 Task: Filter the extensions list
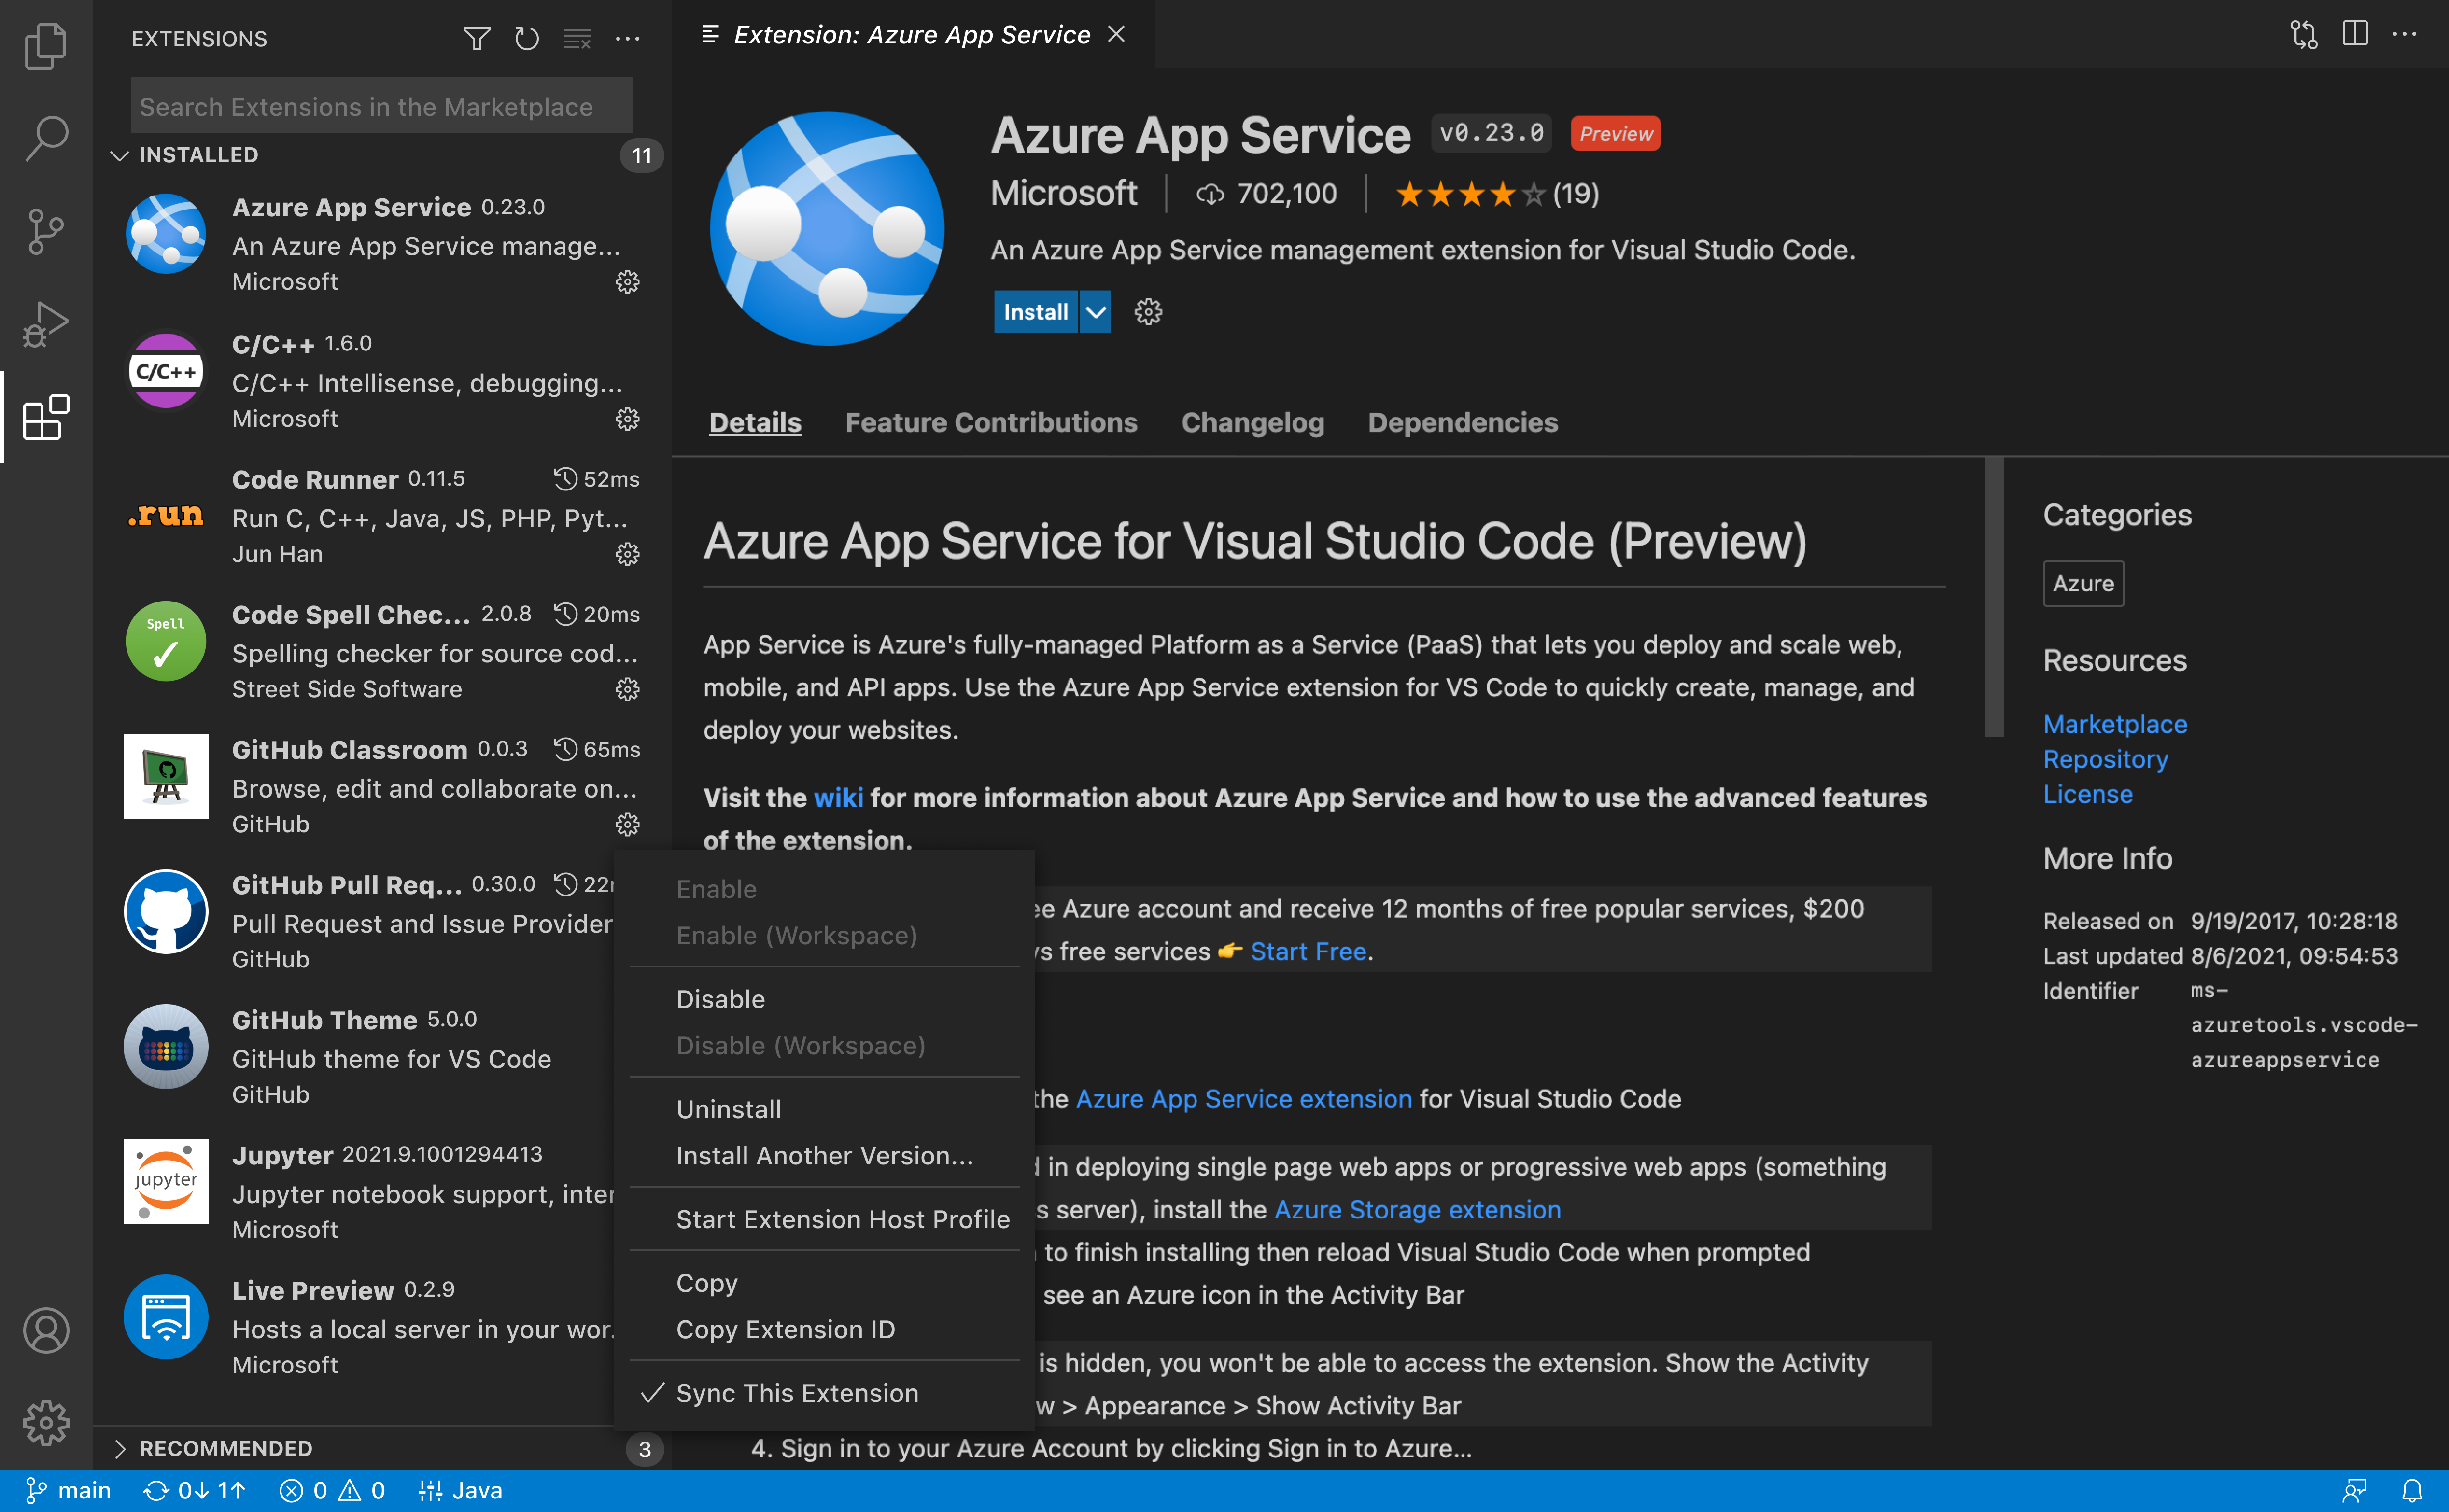click(x=476, y=38)
